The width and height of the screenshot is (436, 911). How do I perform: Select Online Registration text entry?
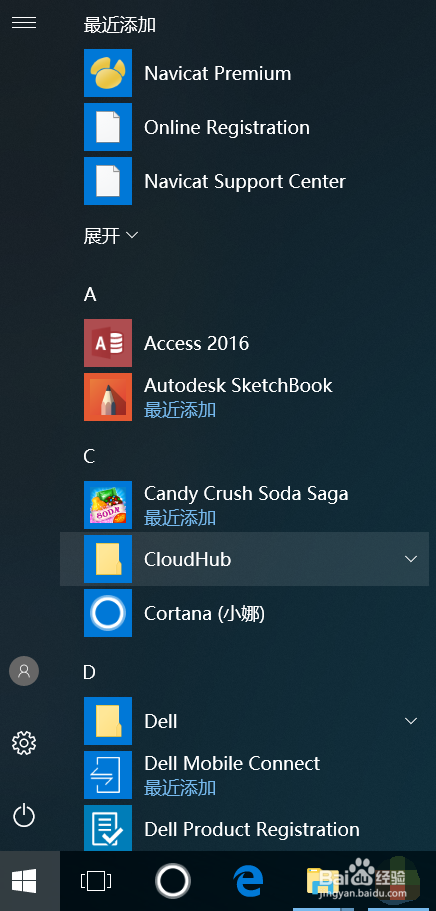[227, 128]
